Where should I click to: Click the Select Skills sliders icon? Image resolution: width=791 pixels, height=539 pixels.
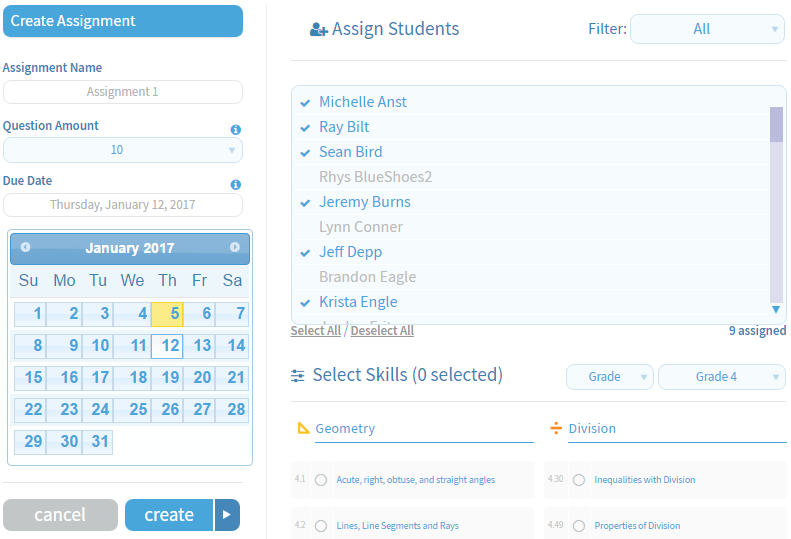click(298, 376)
